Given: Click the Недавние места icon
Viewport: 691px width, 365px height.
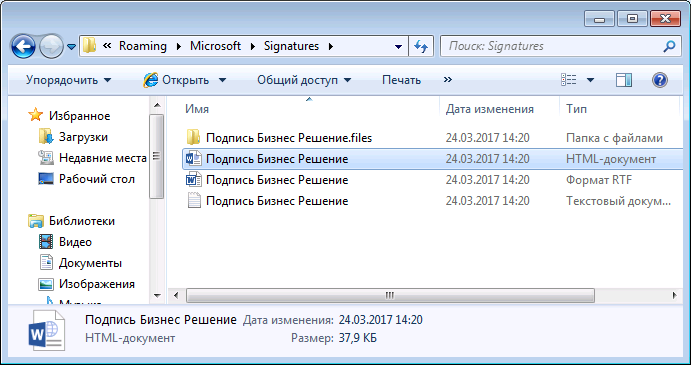Looking at the screenshot, I should (45, 158).
